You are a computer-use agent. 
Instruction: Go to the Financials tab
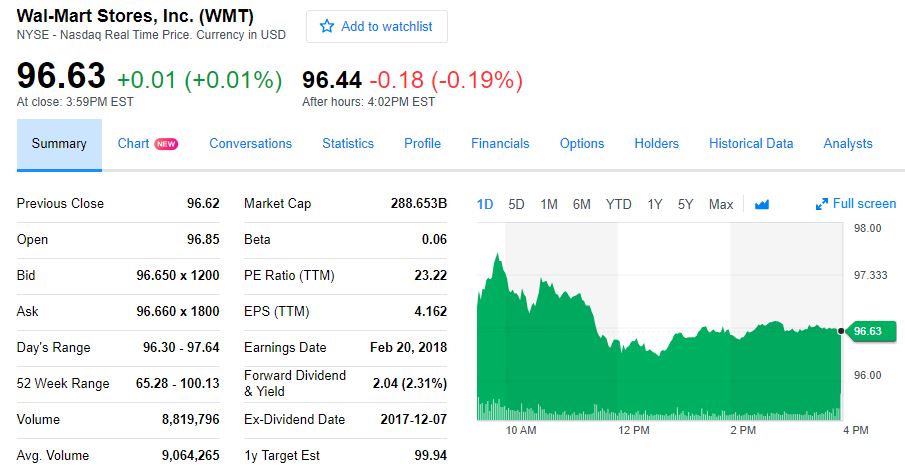click(500, 144)
